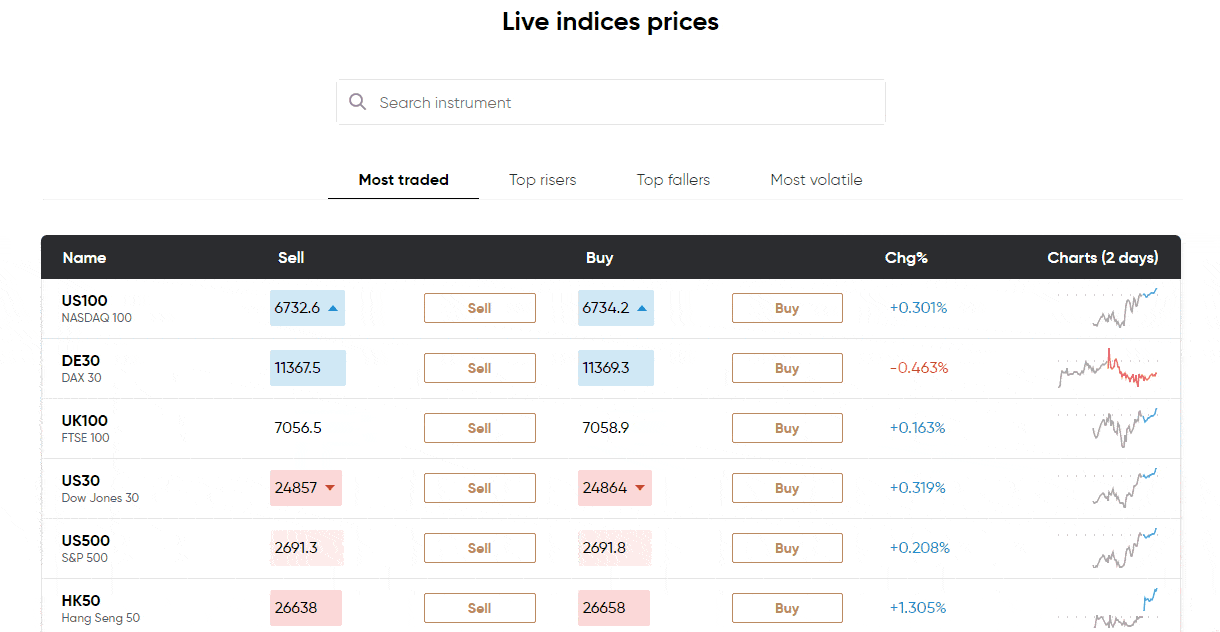Click the Chg% column header
1220x632 pixels.
pos(906,258)
